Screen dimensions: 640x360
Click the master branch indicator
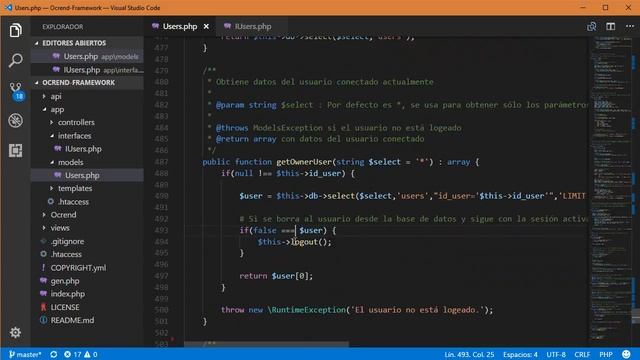click(x=25, y=354)
